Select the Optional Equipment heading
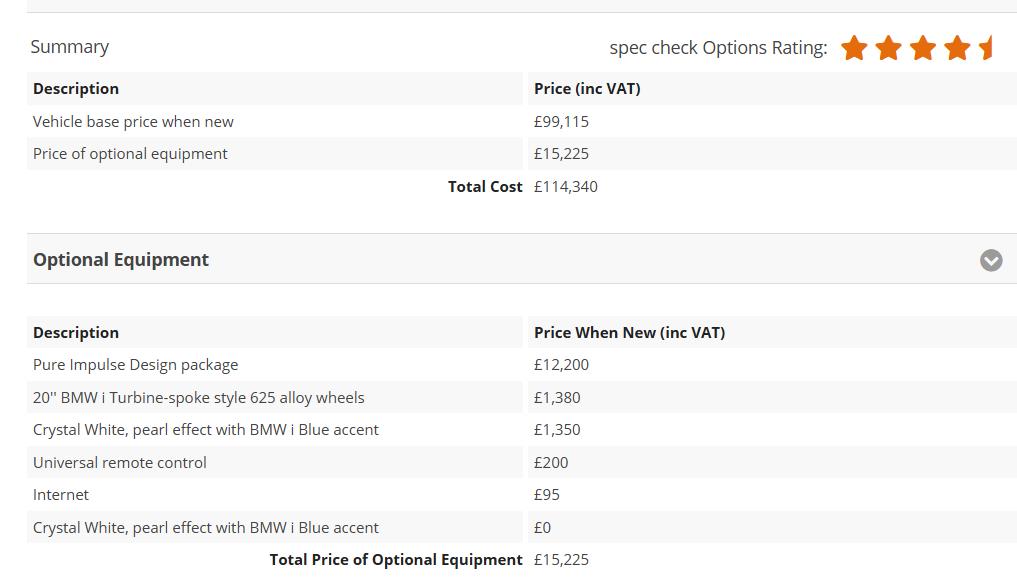Image resolution: width=1017 pixels, height=587 pixels. pos(120,259)
